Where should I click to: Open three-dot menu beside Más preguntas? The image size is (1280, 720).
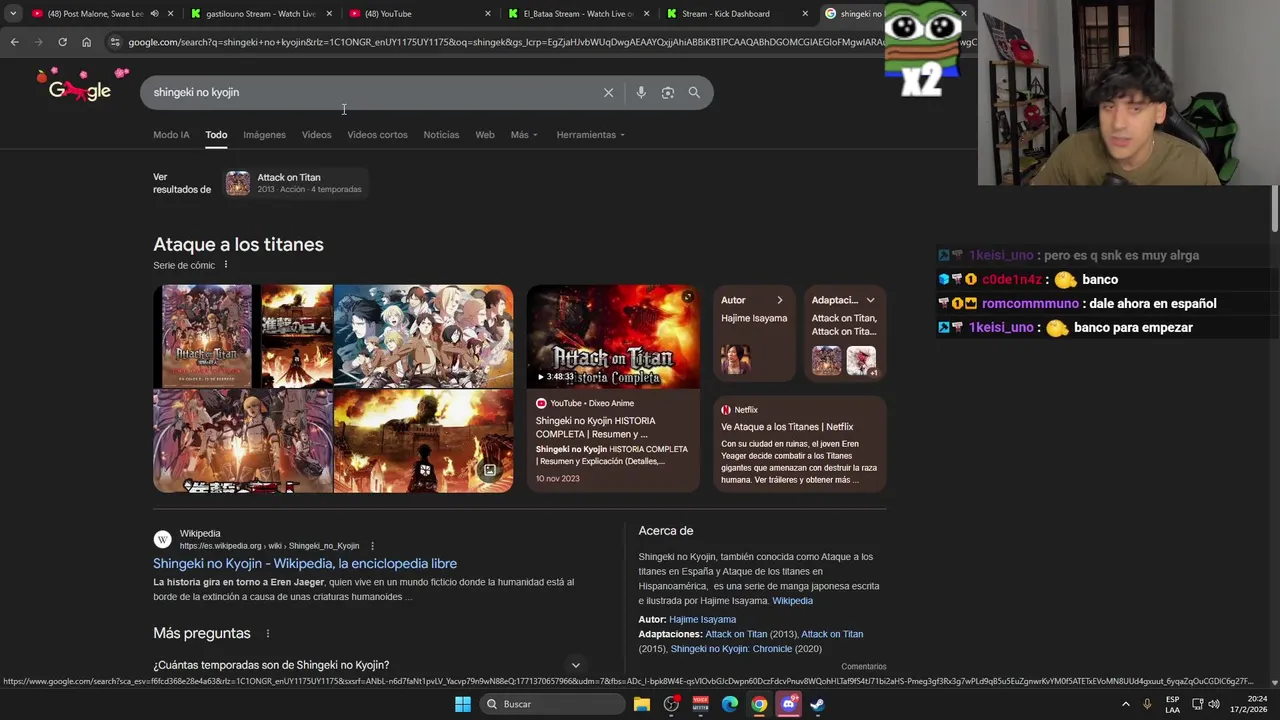click(267, 633)
